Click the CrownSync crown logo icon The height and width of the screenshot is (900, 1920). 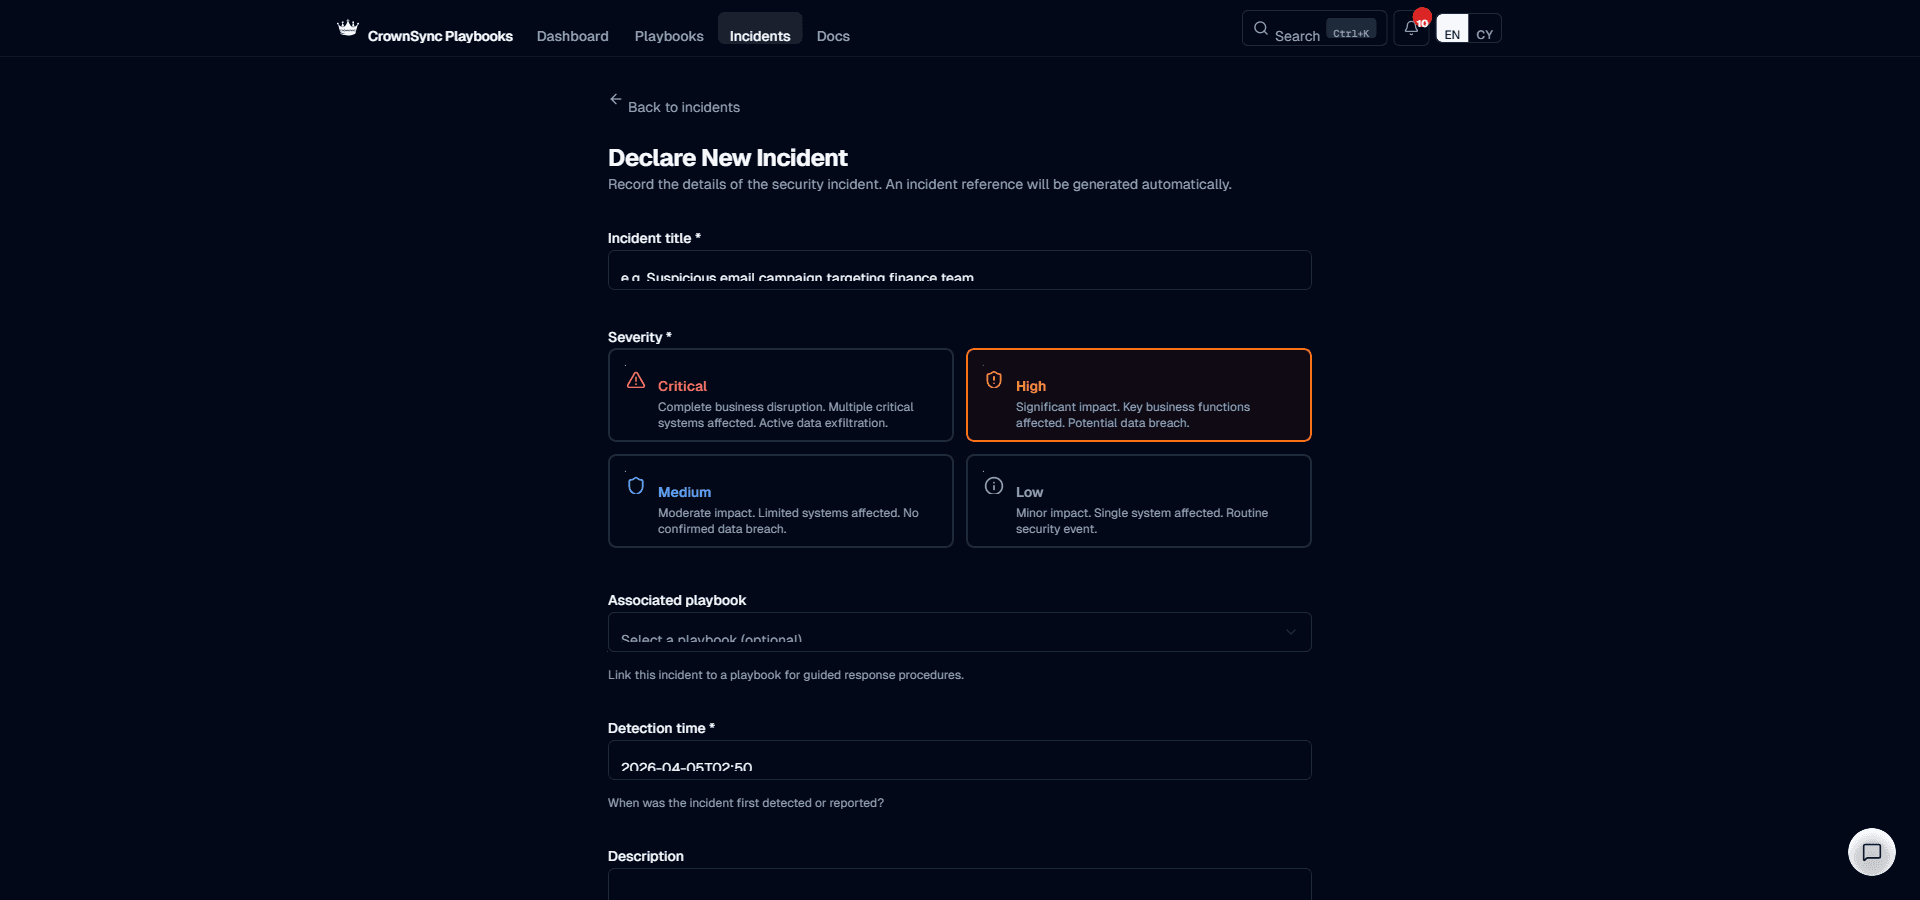point(348,28)
